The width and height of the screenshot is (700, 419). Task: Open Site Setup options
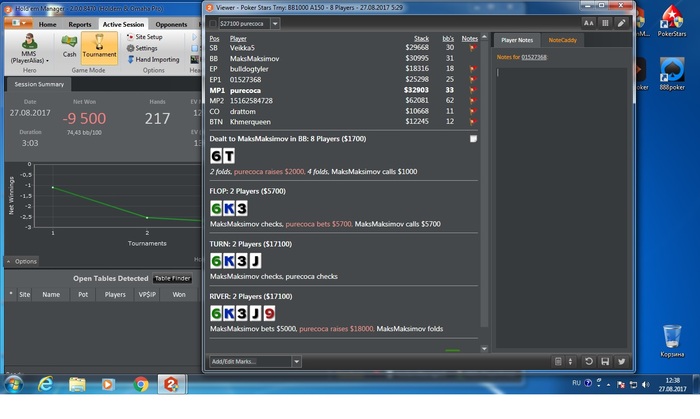point(144,37)
